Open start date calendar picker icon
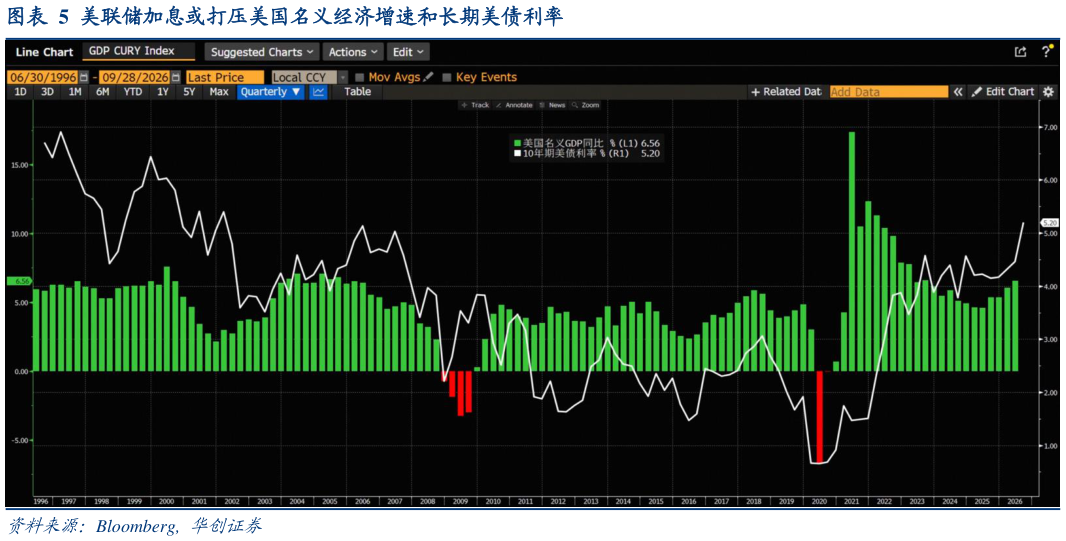This screenshot has width=1066, height=541. click(84, 77)
